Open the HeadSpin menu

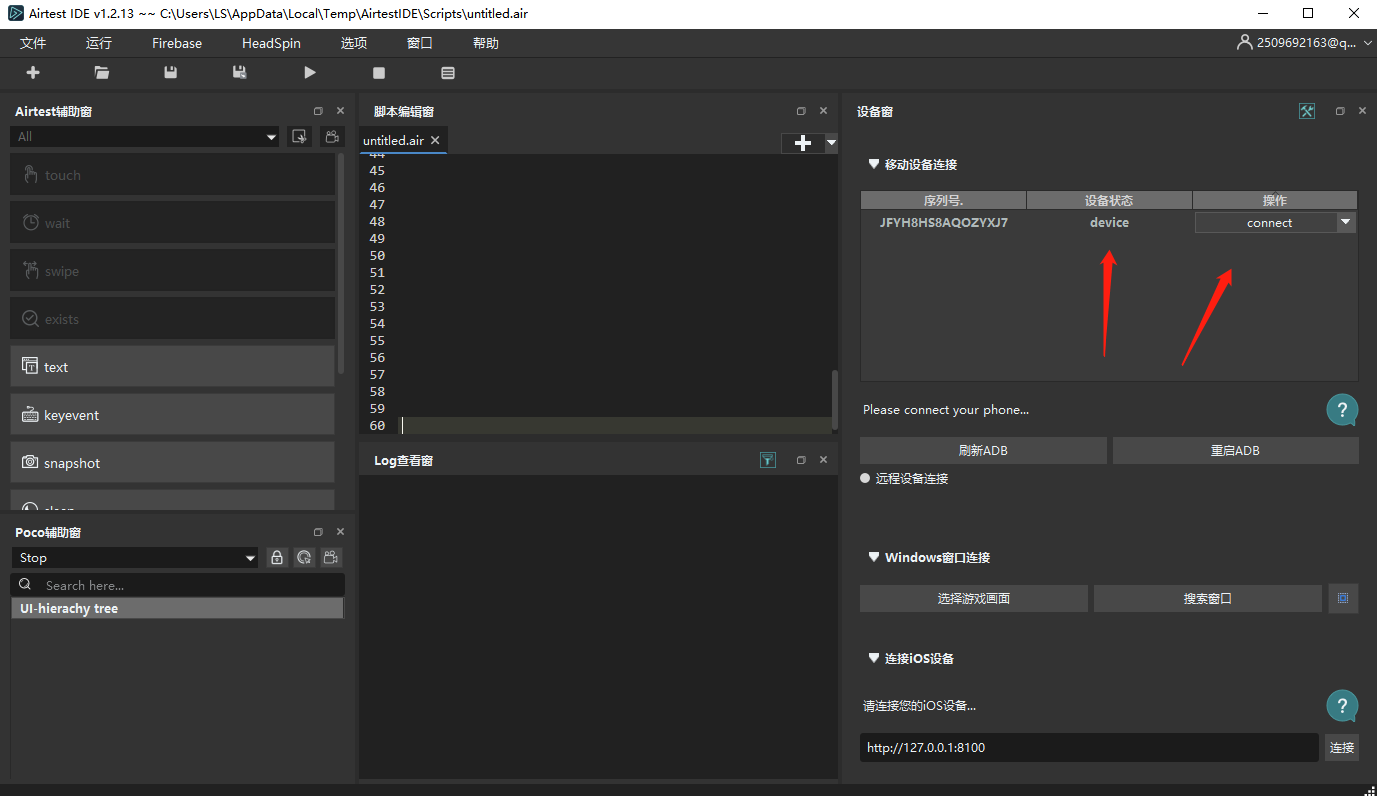[x=271, y=43]
